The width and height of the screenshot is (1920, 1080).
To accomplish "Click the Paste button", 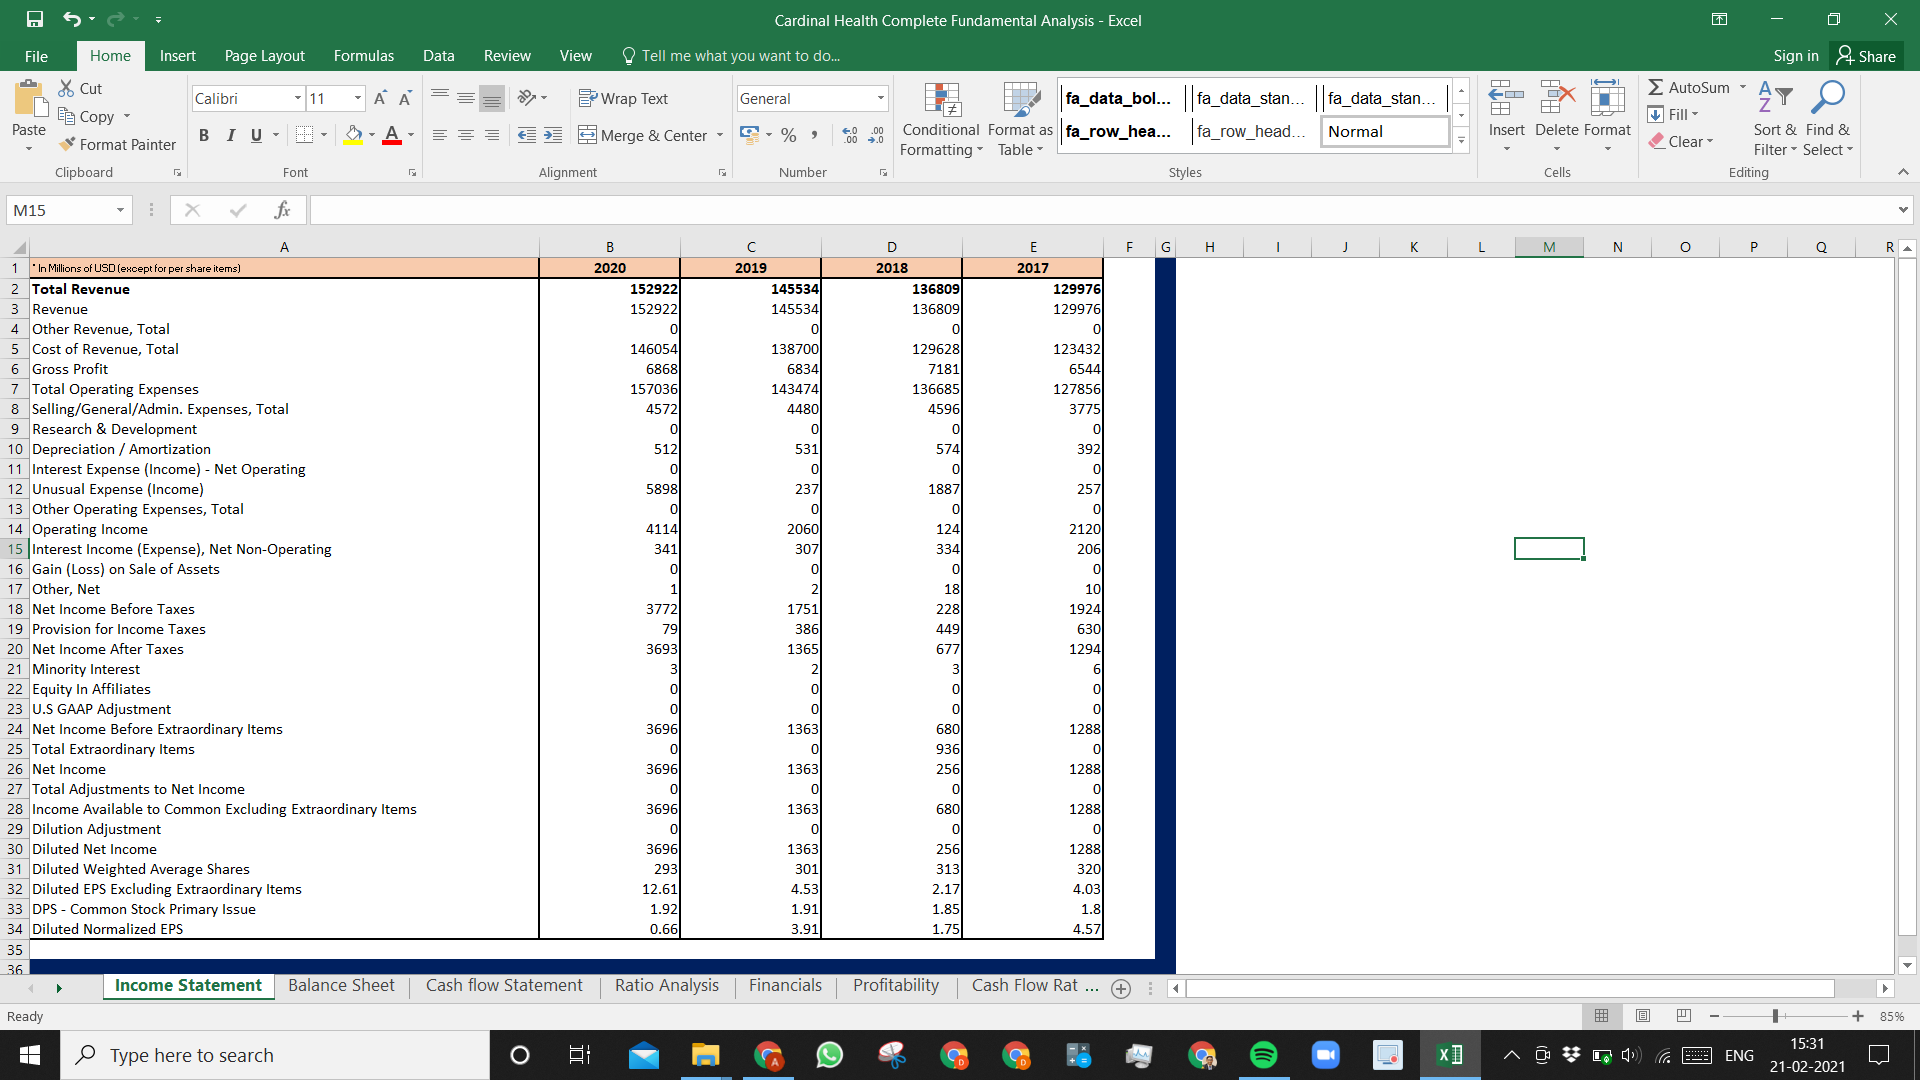I will pos(29,115).
